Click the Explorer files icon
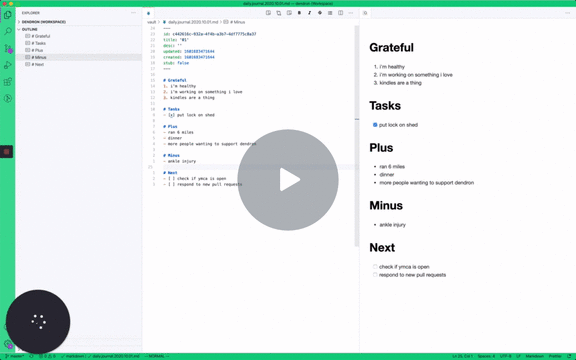This screenshot has height=360, width=576. pyautogui.click(x=8, y=15)
